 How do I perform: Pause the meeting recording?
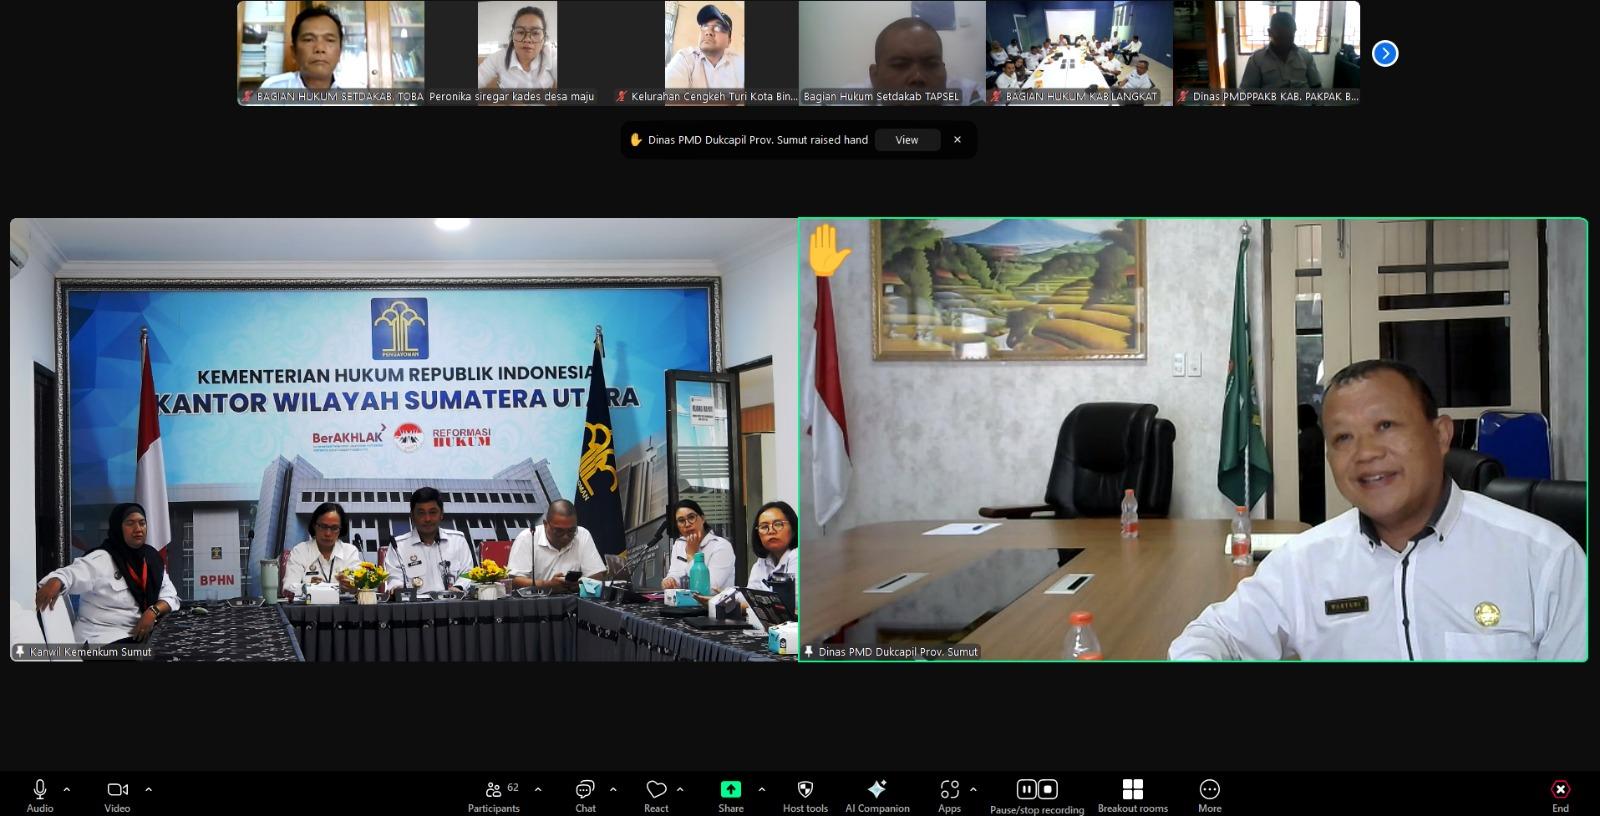click(x=1026, y=789)
